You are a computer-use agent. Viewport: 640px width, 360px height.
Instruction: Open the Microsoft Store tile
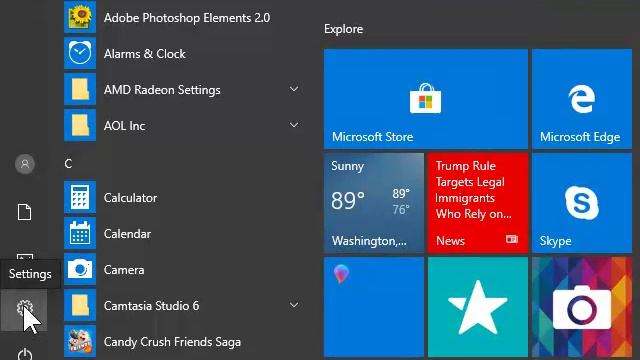tap(426, 99)
